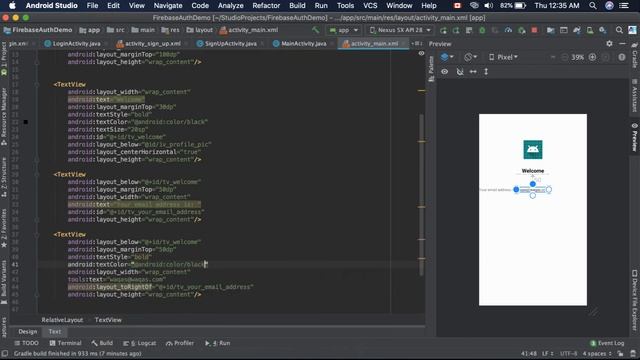The width and height of the screenshot is (640, 360).
Task: Click the preview warnings info icon
Action: (x=622, y=57)
